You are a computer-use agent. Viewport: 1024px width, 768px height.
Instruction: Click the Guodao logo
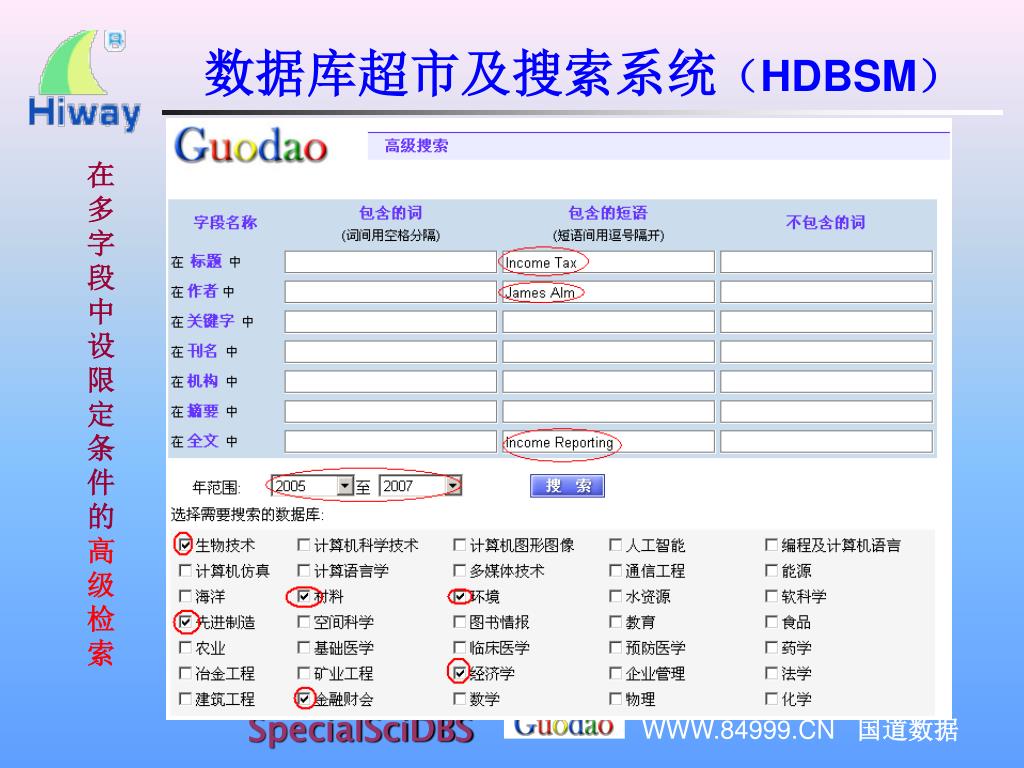click(x=251, y=145)
